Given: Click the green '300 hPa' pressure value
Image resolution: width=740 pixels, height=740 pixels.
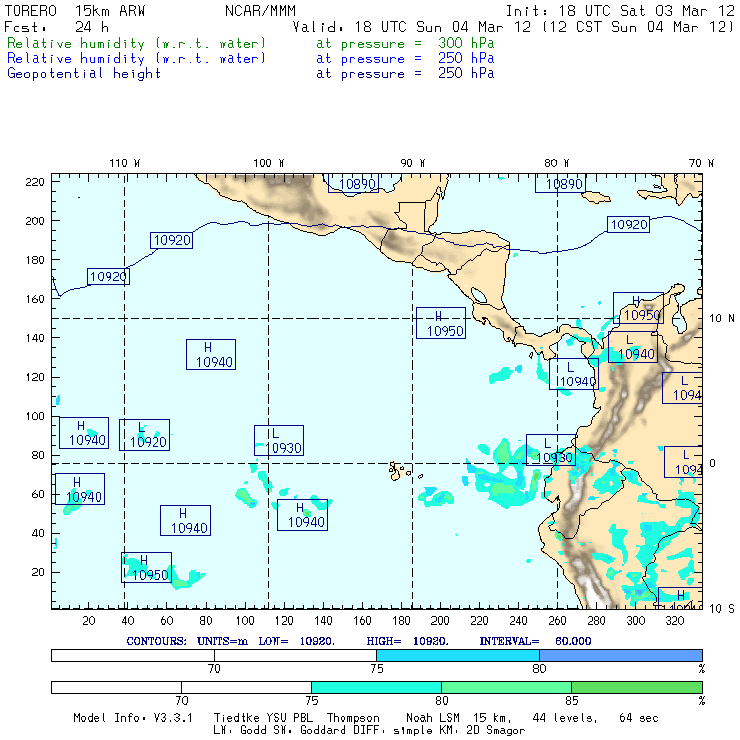Looking at the screenshot, I should pos(466,43).
